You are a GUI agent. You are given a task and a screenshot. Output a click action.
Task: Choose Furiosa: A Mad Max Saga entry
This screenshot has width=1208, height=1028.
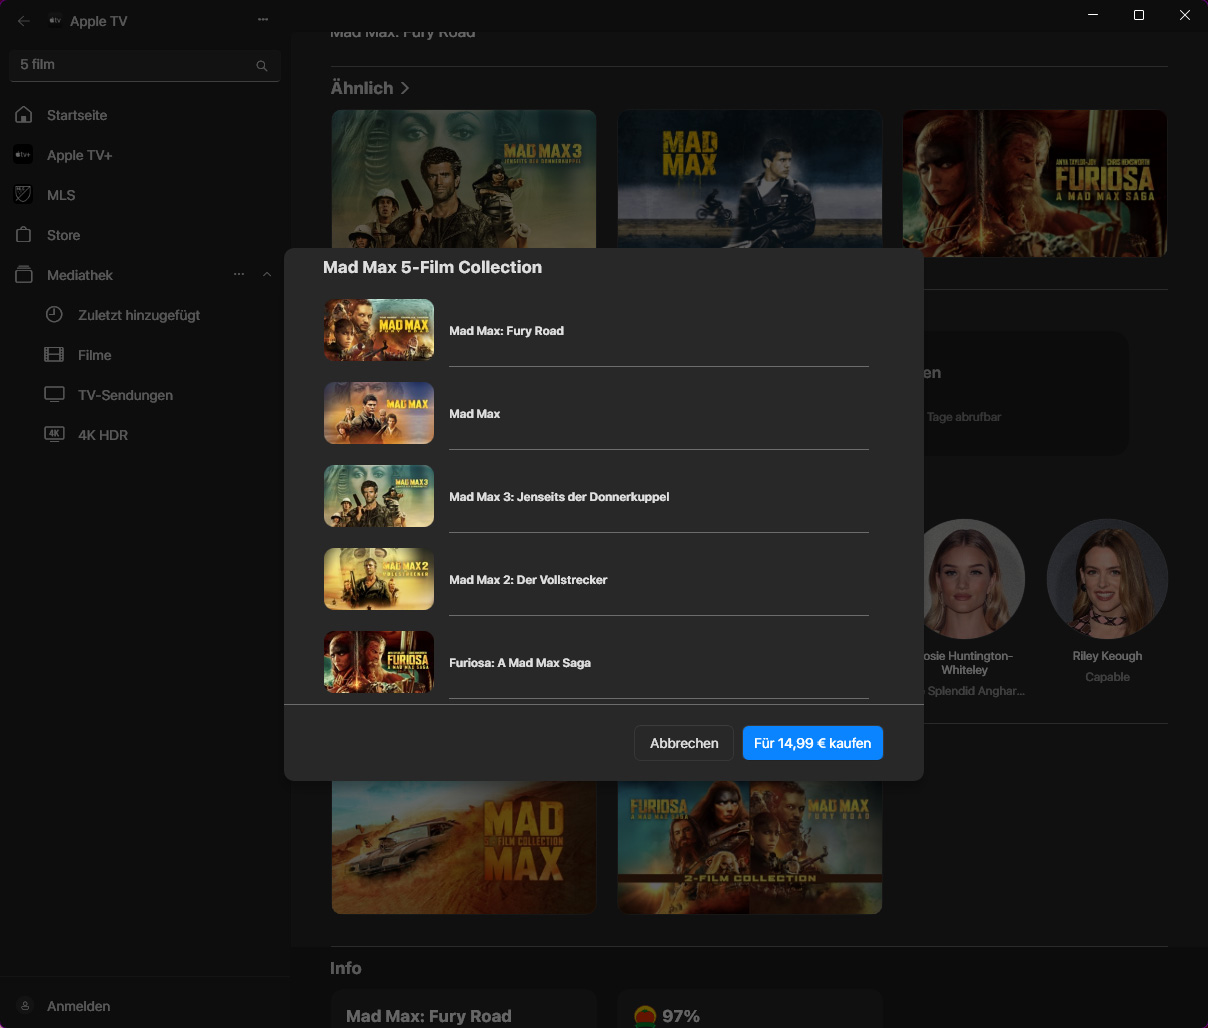pos(520,663)
